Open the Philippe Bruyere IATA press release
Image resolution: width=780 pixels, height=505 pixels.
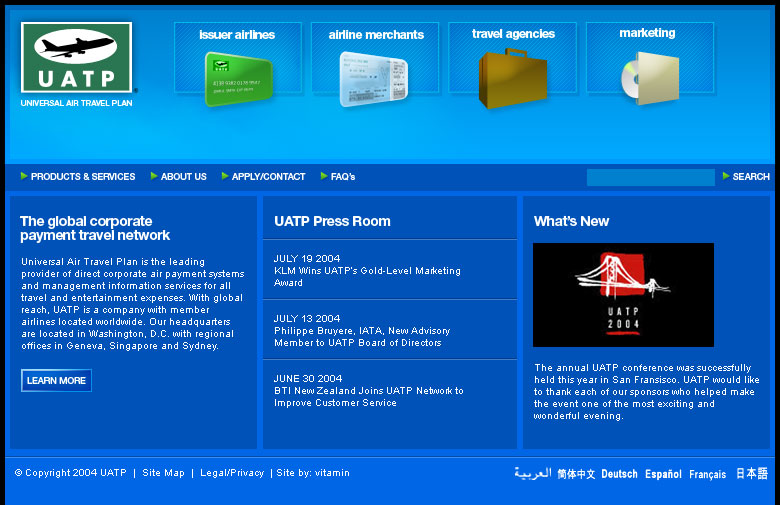click(362, 336)
